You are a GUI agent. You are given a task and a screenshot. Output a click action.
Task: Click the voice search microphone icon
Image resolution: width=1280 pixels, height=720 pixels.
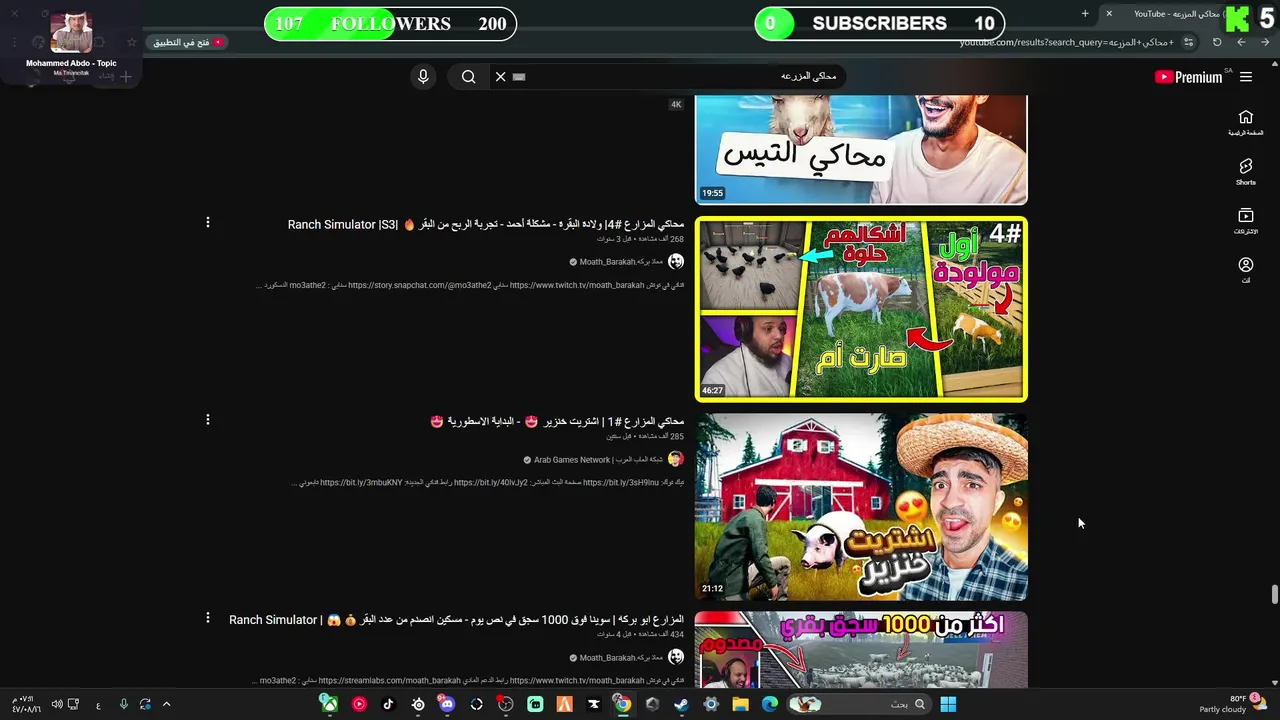[x=423, y=77]
